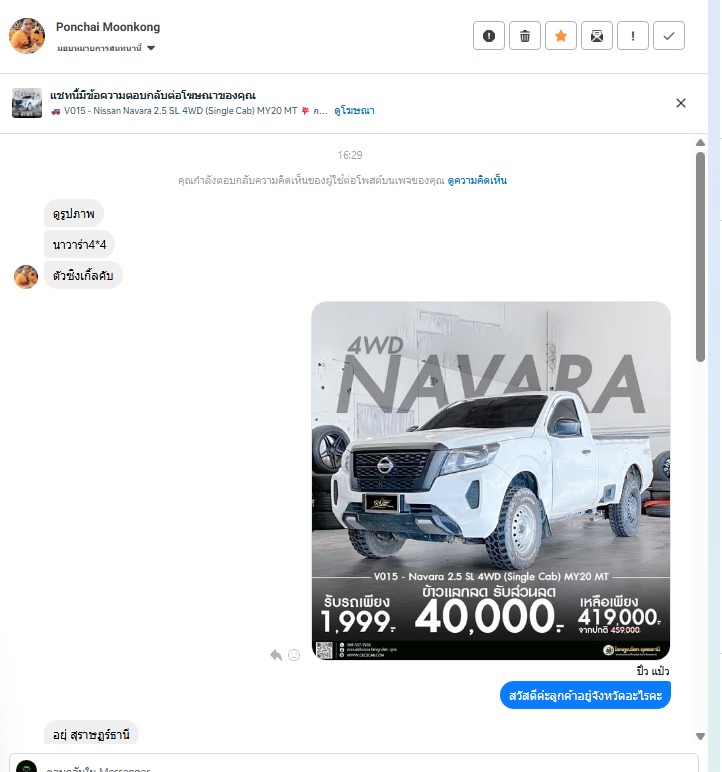The image size is (722, 772).
Task: Expand the assign conversation dropdown
Action: click(106, 48)
